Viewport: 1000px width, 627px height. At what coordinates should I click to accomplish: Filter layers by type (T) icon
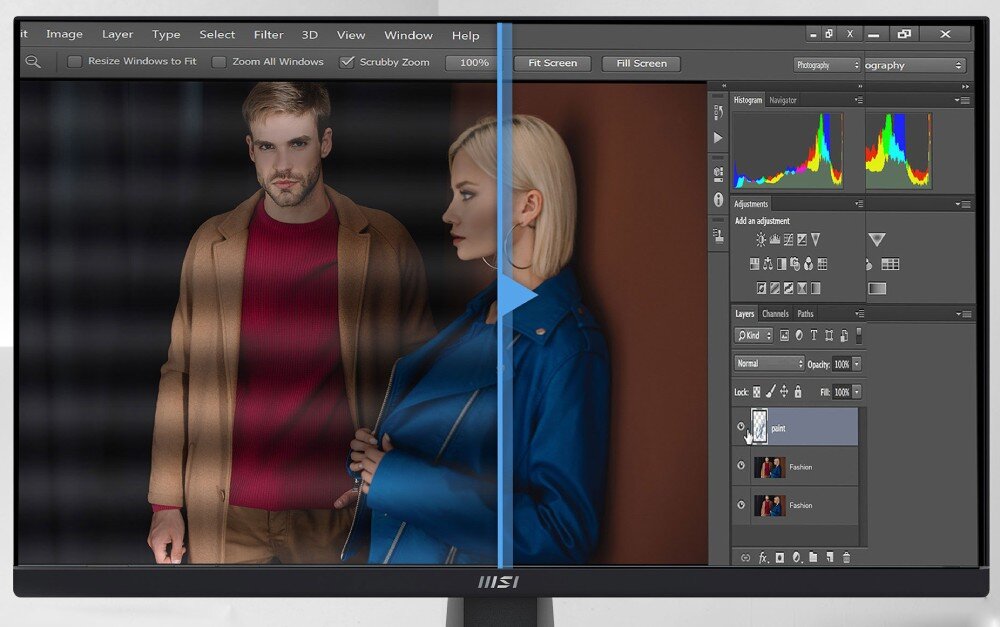pyautogui.click(x=814, y=336)
